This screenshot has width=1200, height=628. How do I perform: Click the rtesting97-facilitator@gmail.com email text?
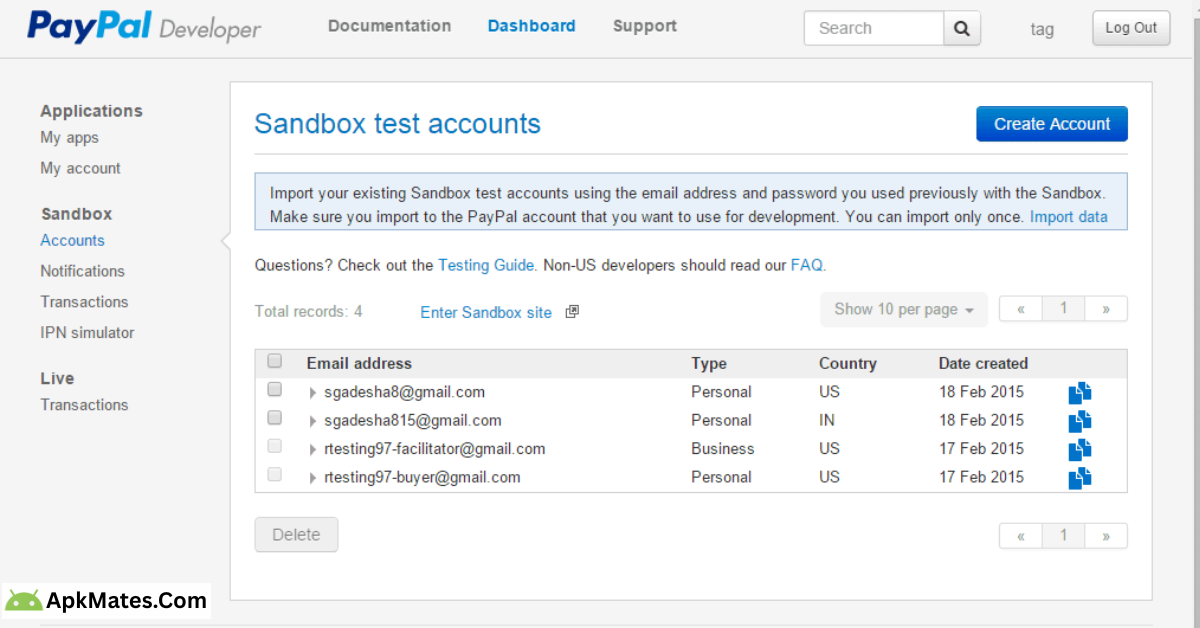click(435, 449)
